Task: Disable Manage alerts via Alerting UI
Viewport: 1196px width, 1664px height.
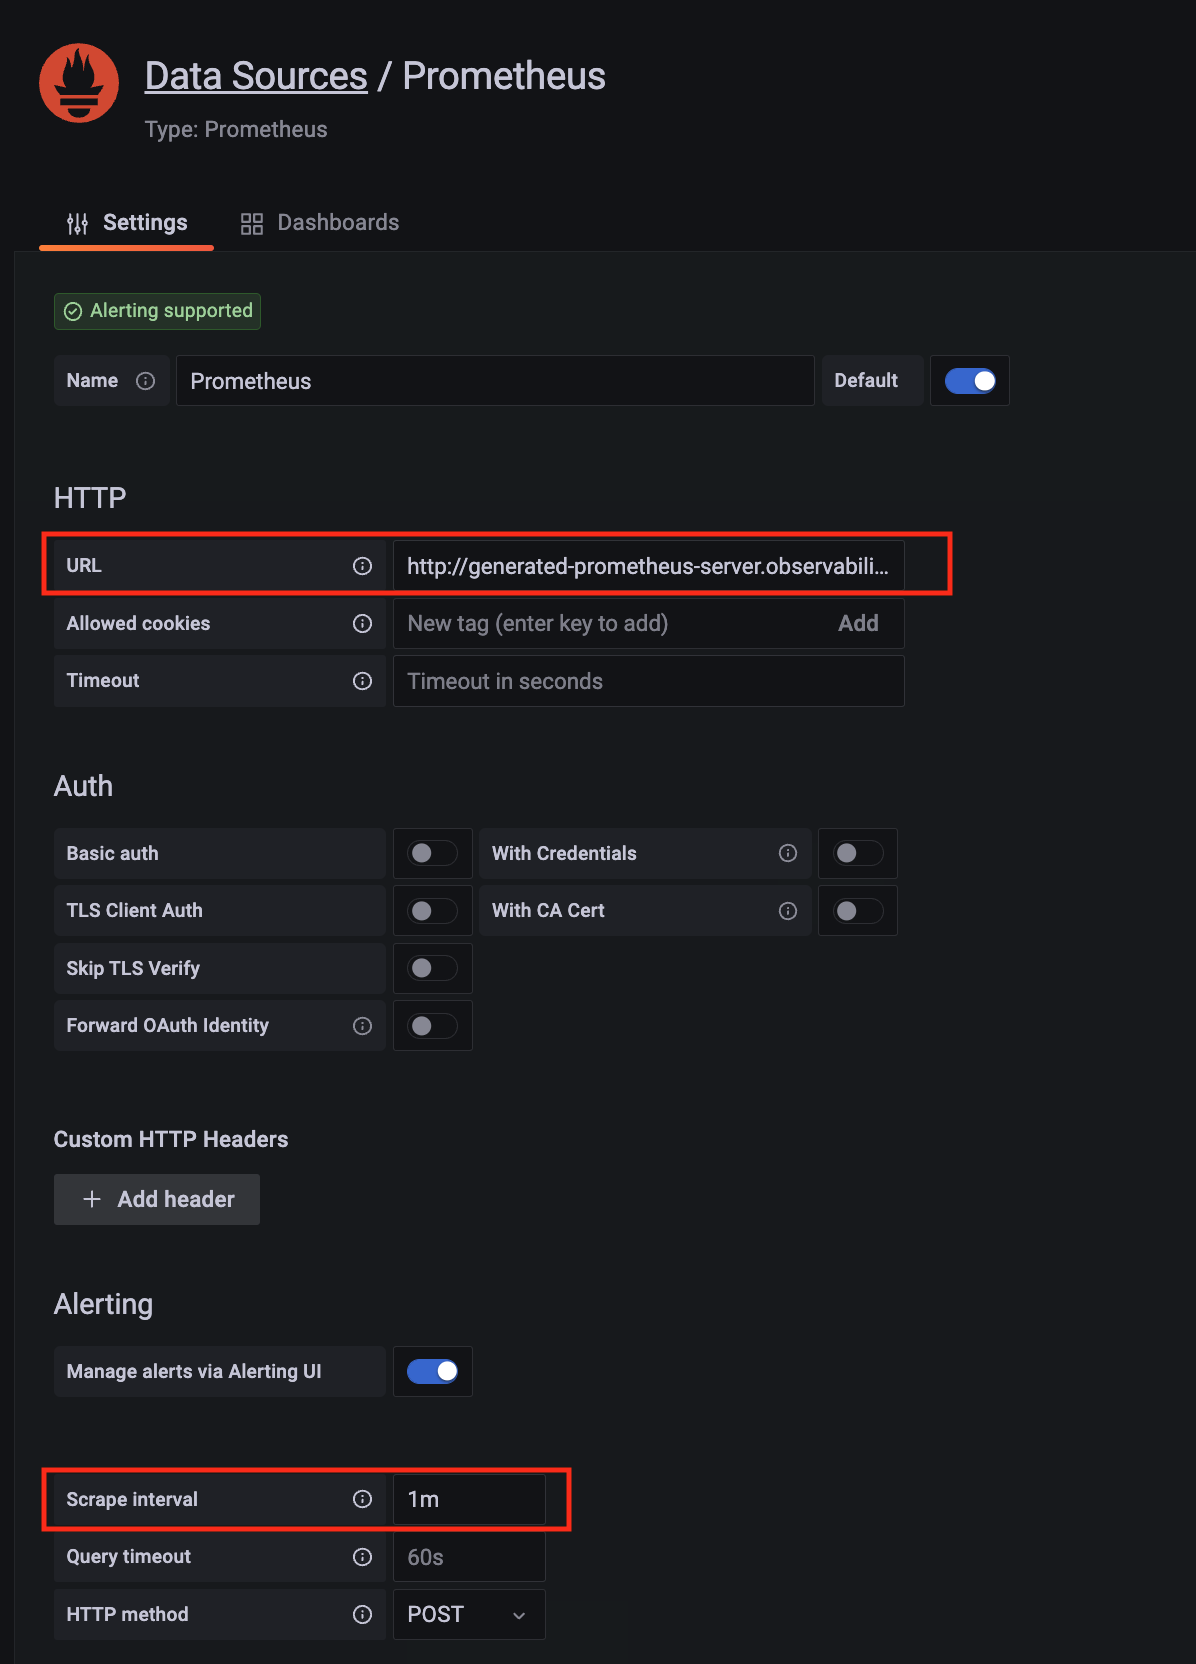Action: click(x=432, y=1371)
